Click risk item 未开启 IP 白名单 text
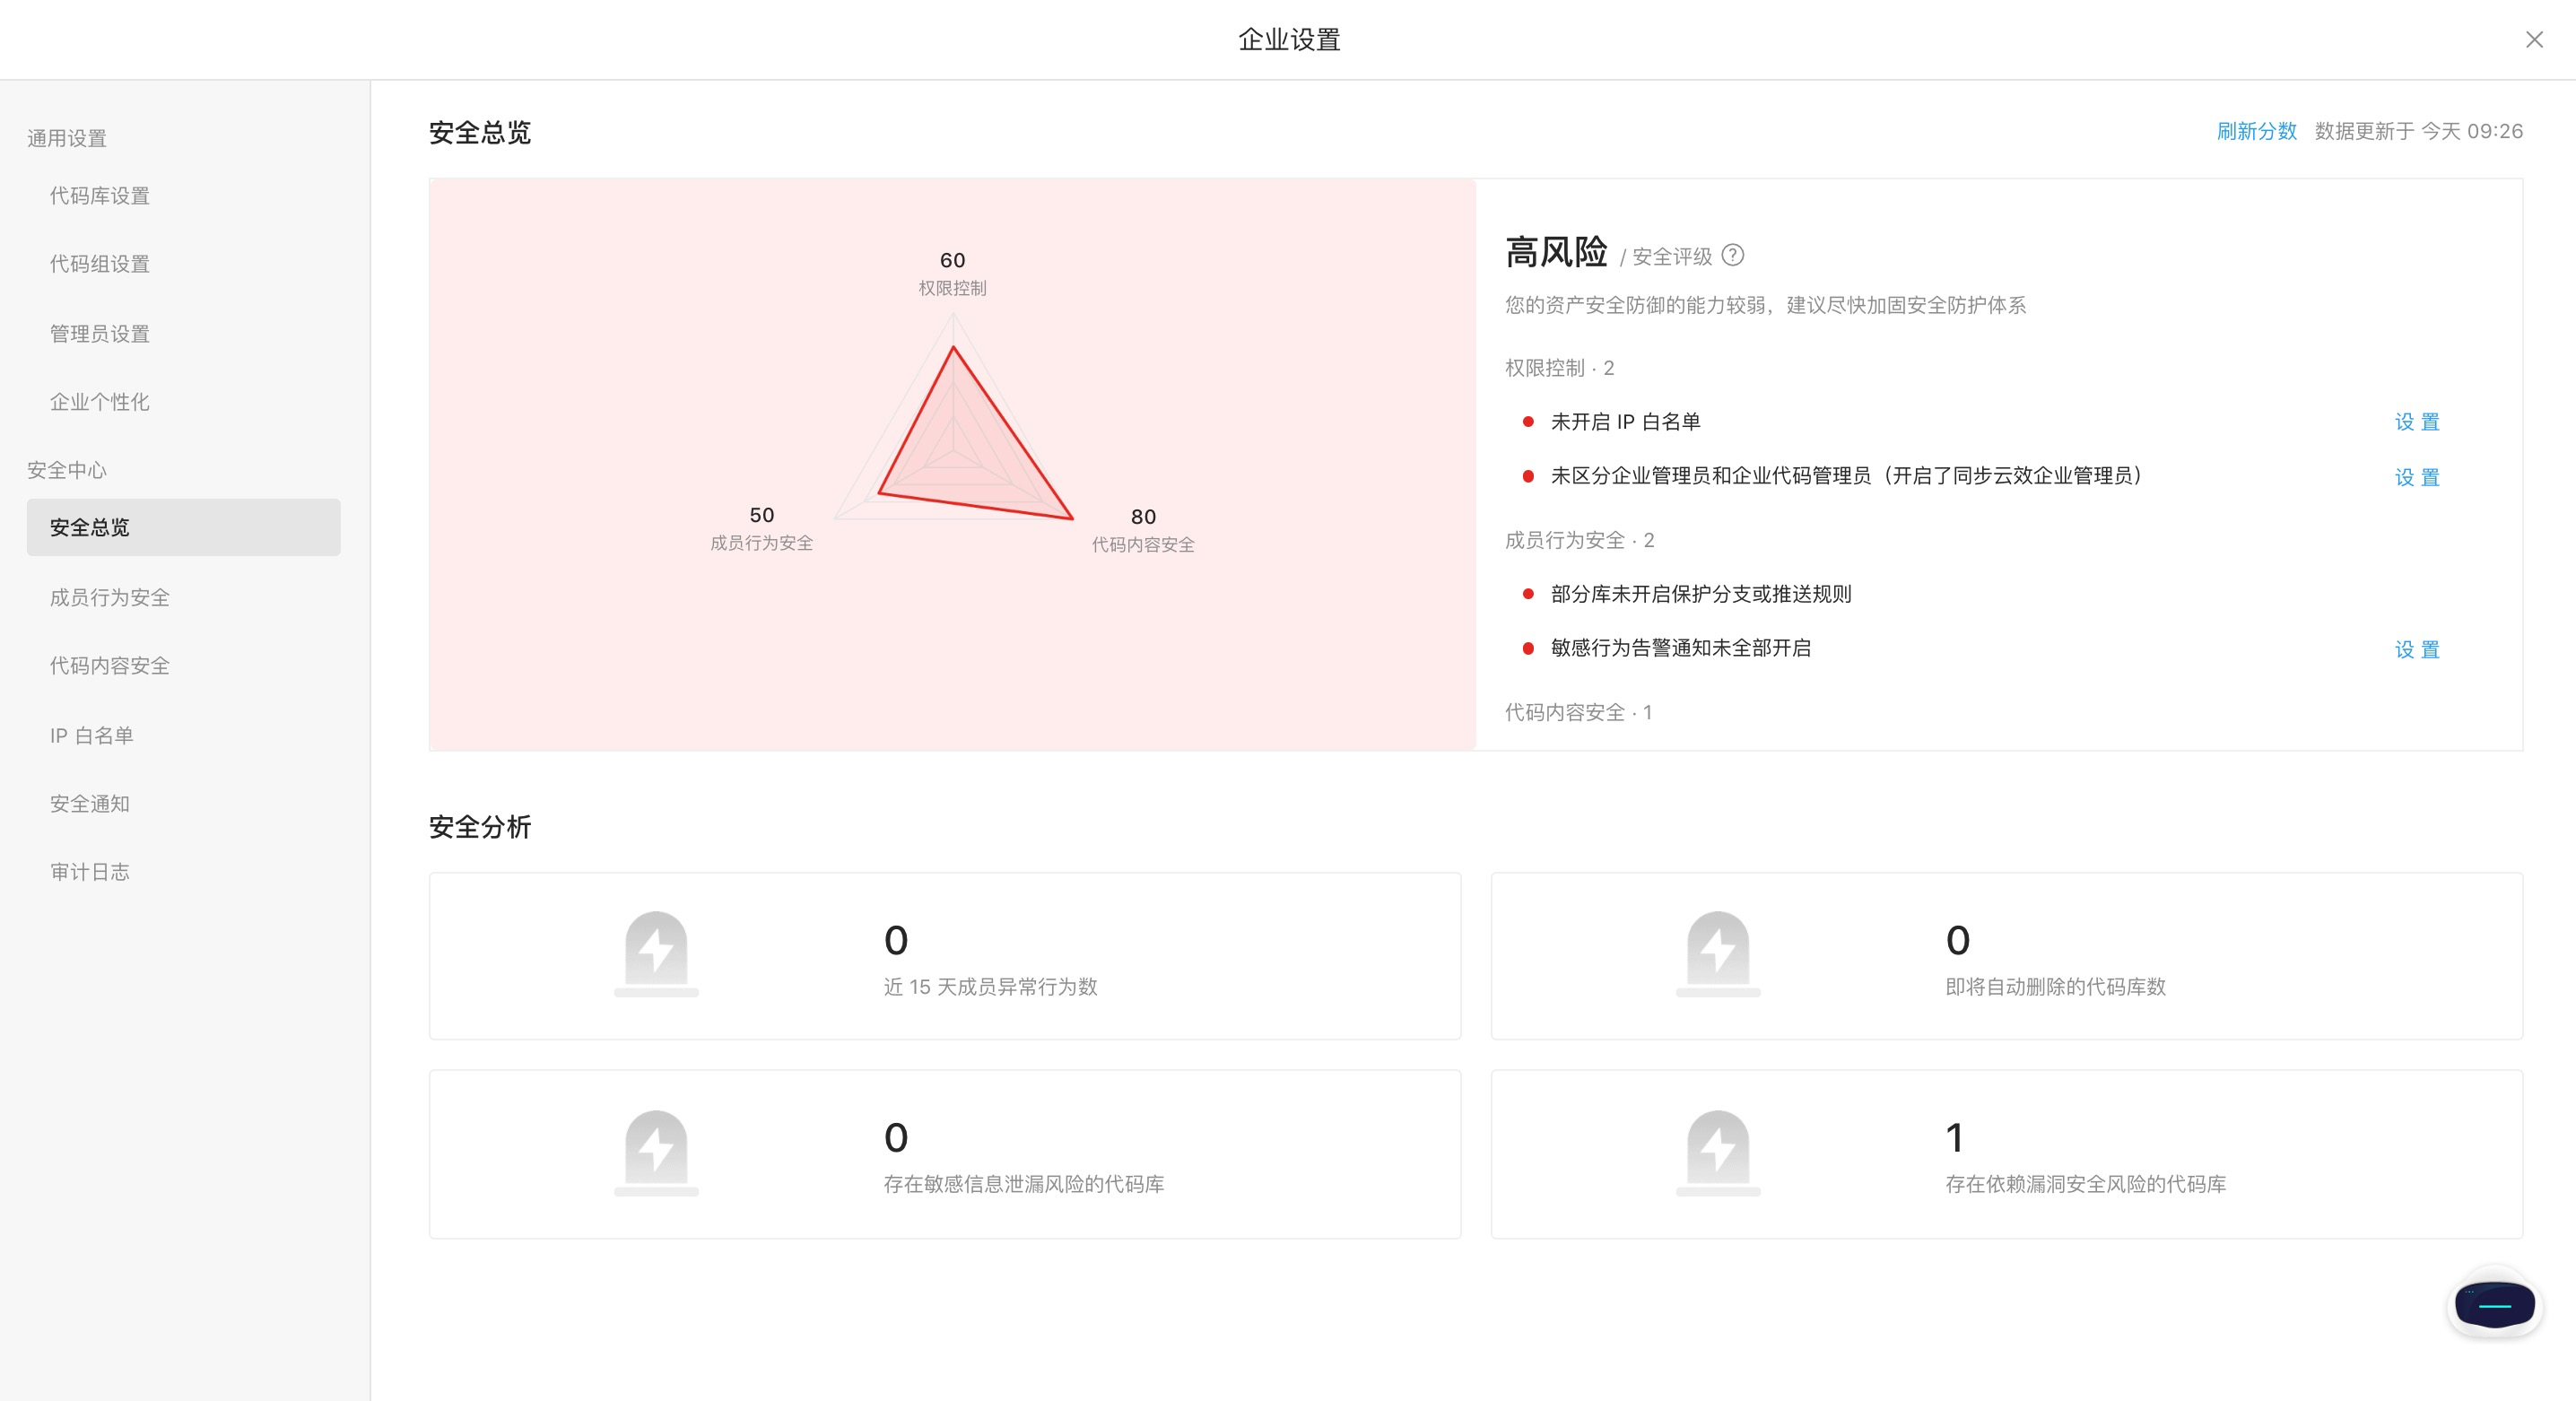This screenshot has height=1401, width=2576. [1625, 422]
